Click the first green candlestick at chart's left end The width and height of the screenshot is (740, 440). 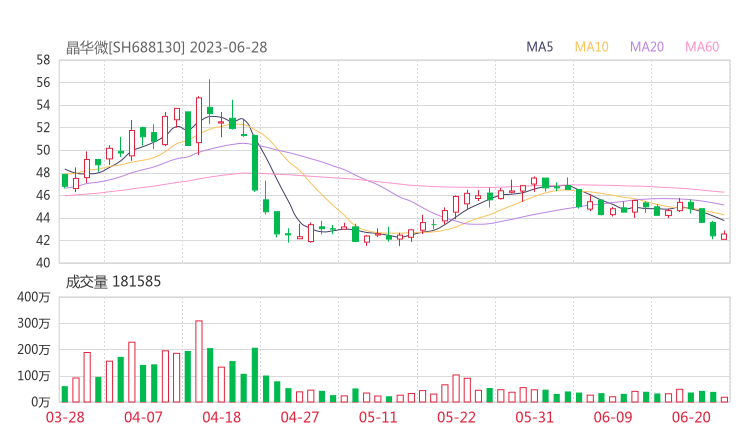(x=65, y=180)
